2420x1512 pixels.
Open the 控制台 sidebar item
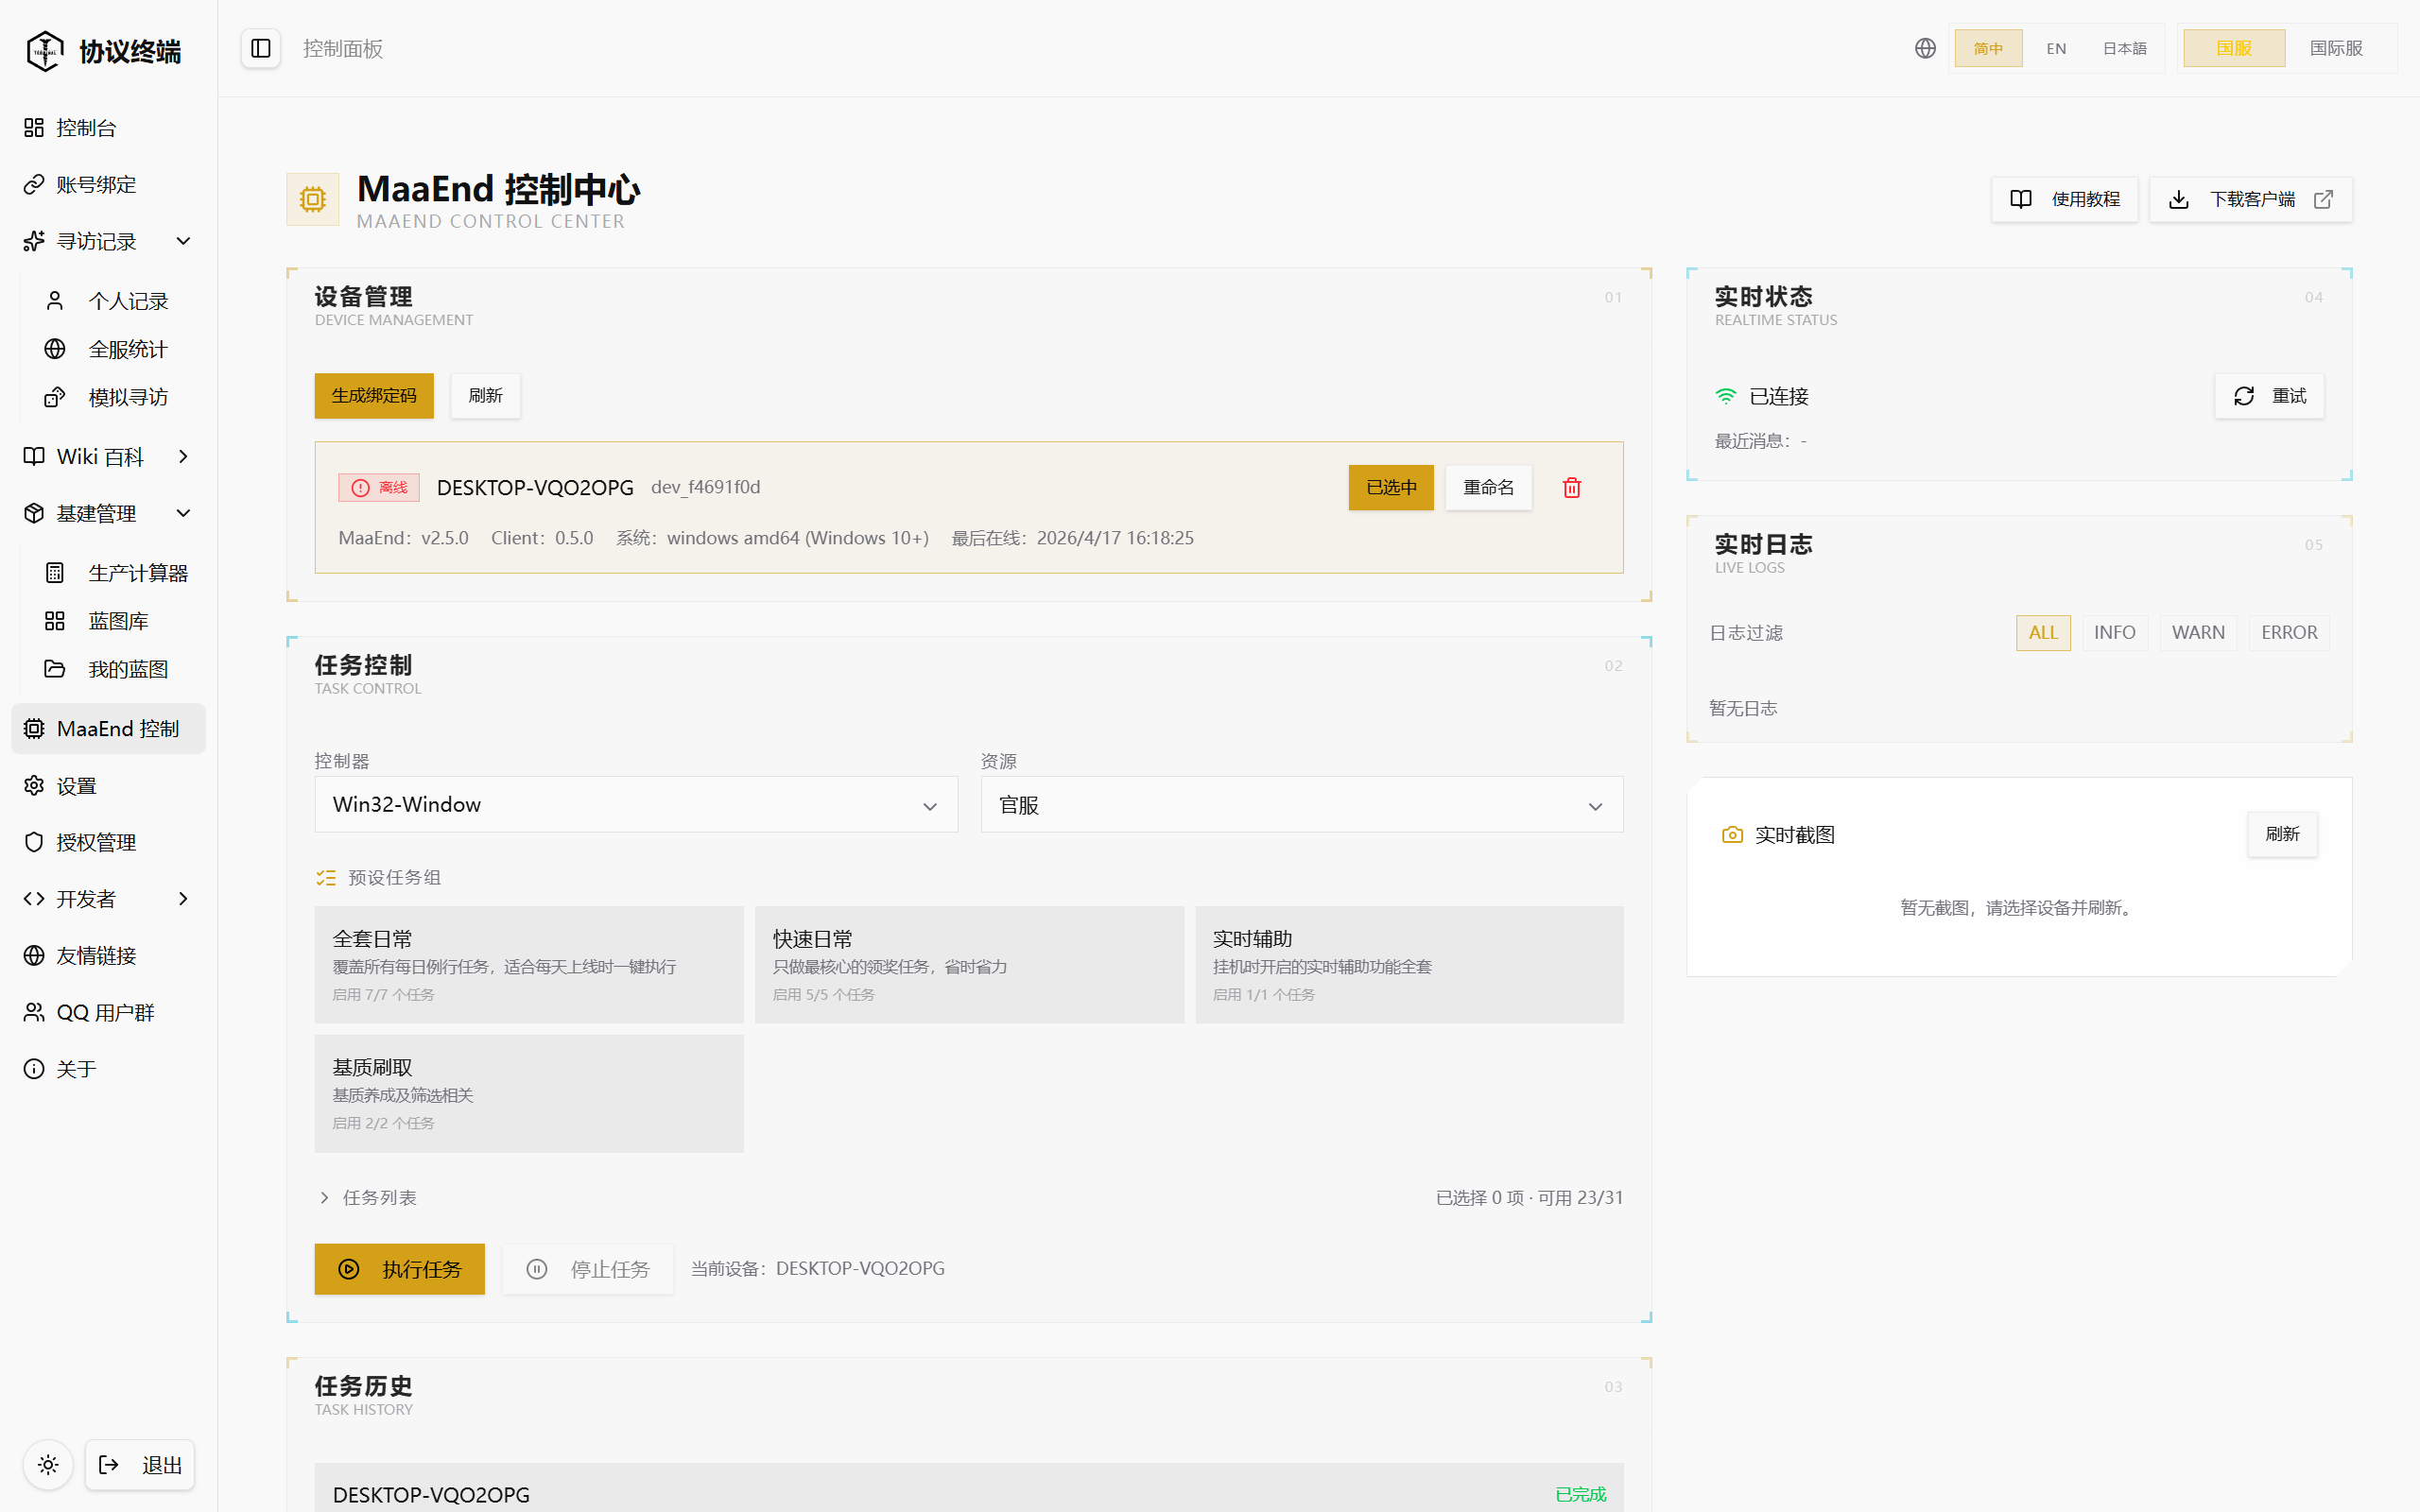point(108,128)
